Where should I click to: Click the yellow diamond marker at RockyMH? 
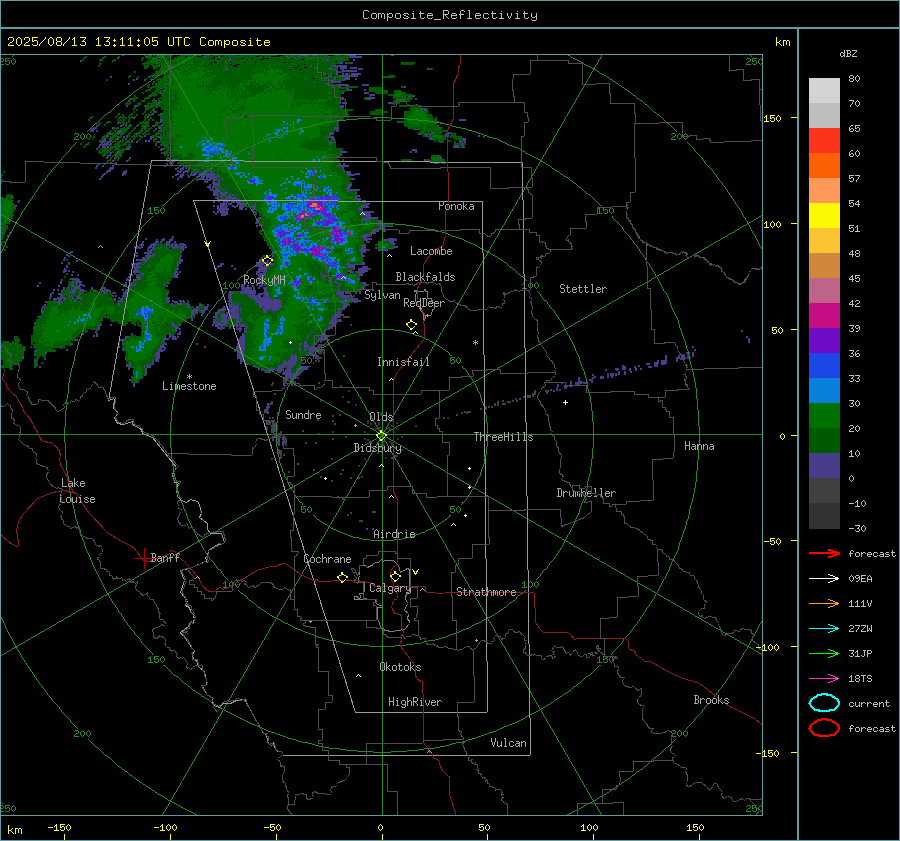[x=267, y=261]
